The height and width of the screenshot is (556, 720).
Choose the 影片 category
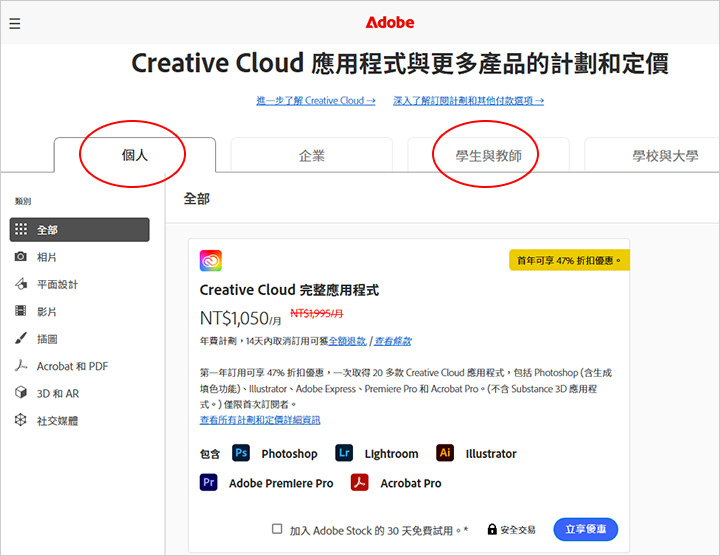(46, 311)
